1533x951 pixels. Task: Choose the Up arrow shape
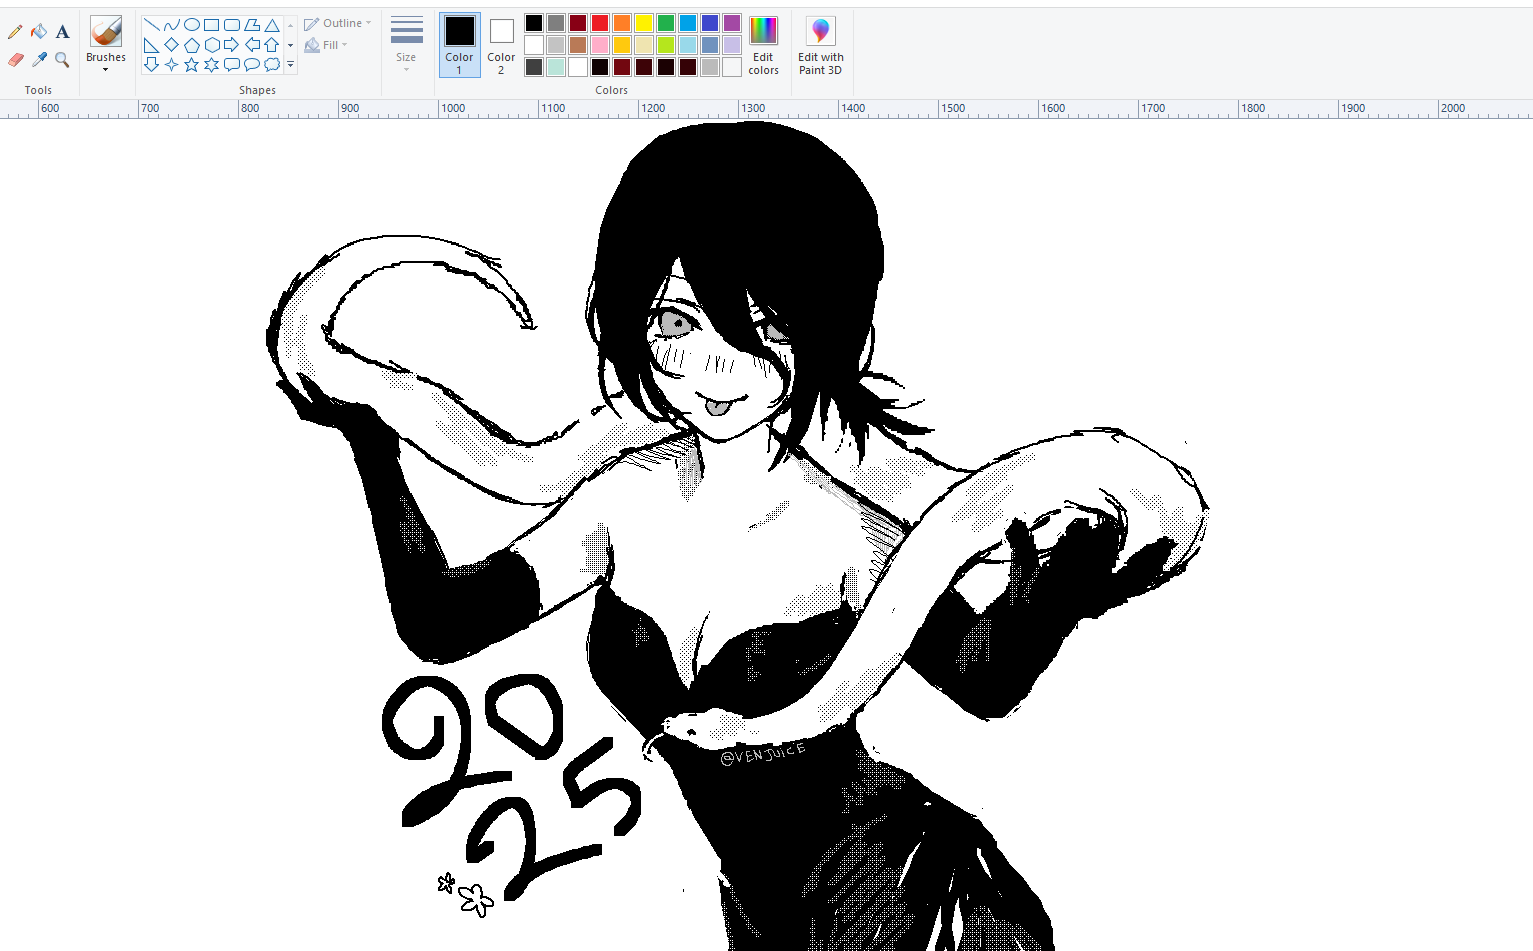[272, 44]
